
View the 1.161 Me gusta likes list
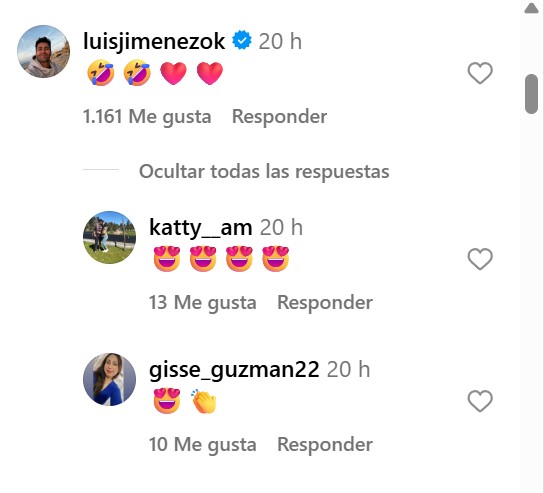coord(147,117)
